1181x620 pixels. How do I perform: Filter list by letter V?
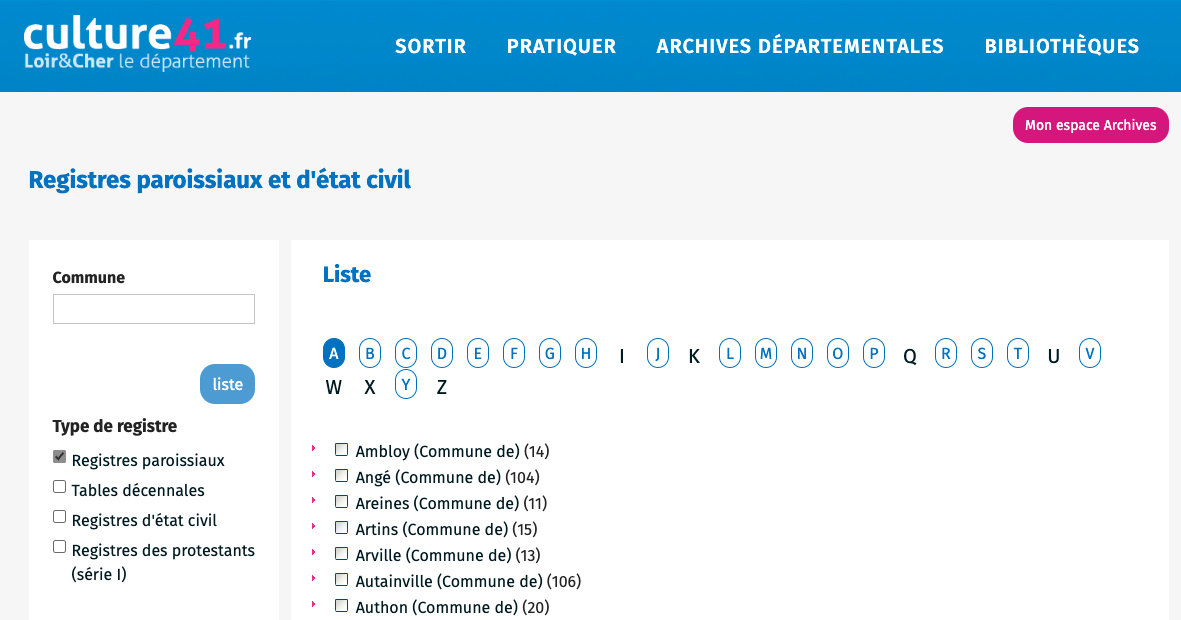(1090, 353)
